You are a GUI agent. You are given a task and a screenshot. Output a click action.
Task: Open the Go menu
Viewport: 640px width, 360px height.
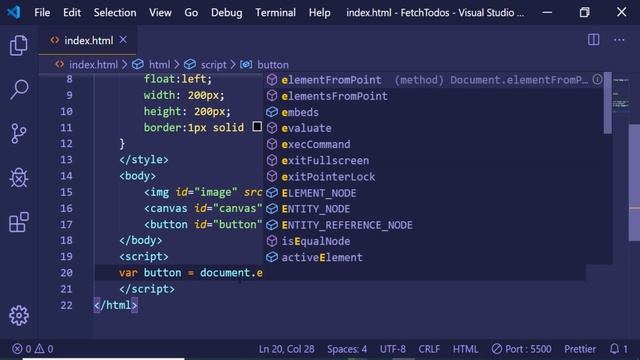click(191, 13)
